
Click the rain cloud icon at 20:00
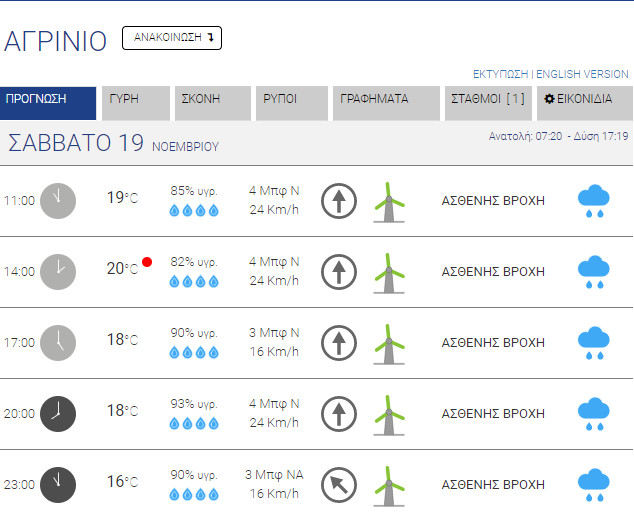coord(594,413)
